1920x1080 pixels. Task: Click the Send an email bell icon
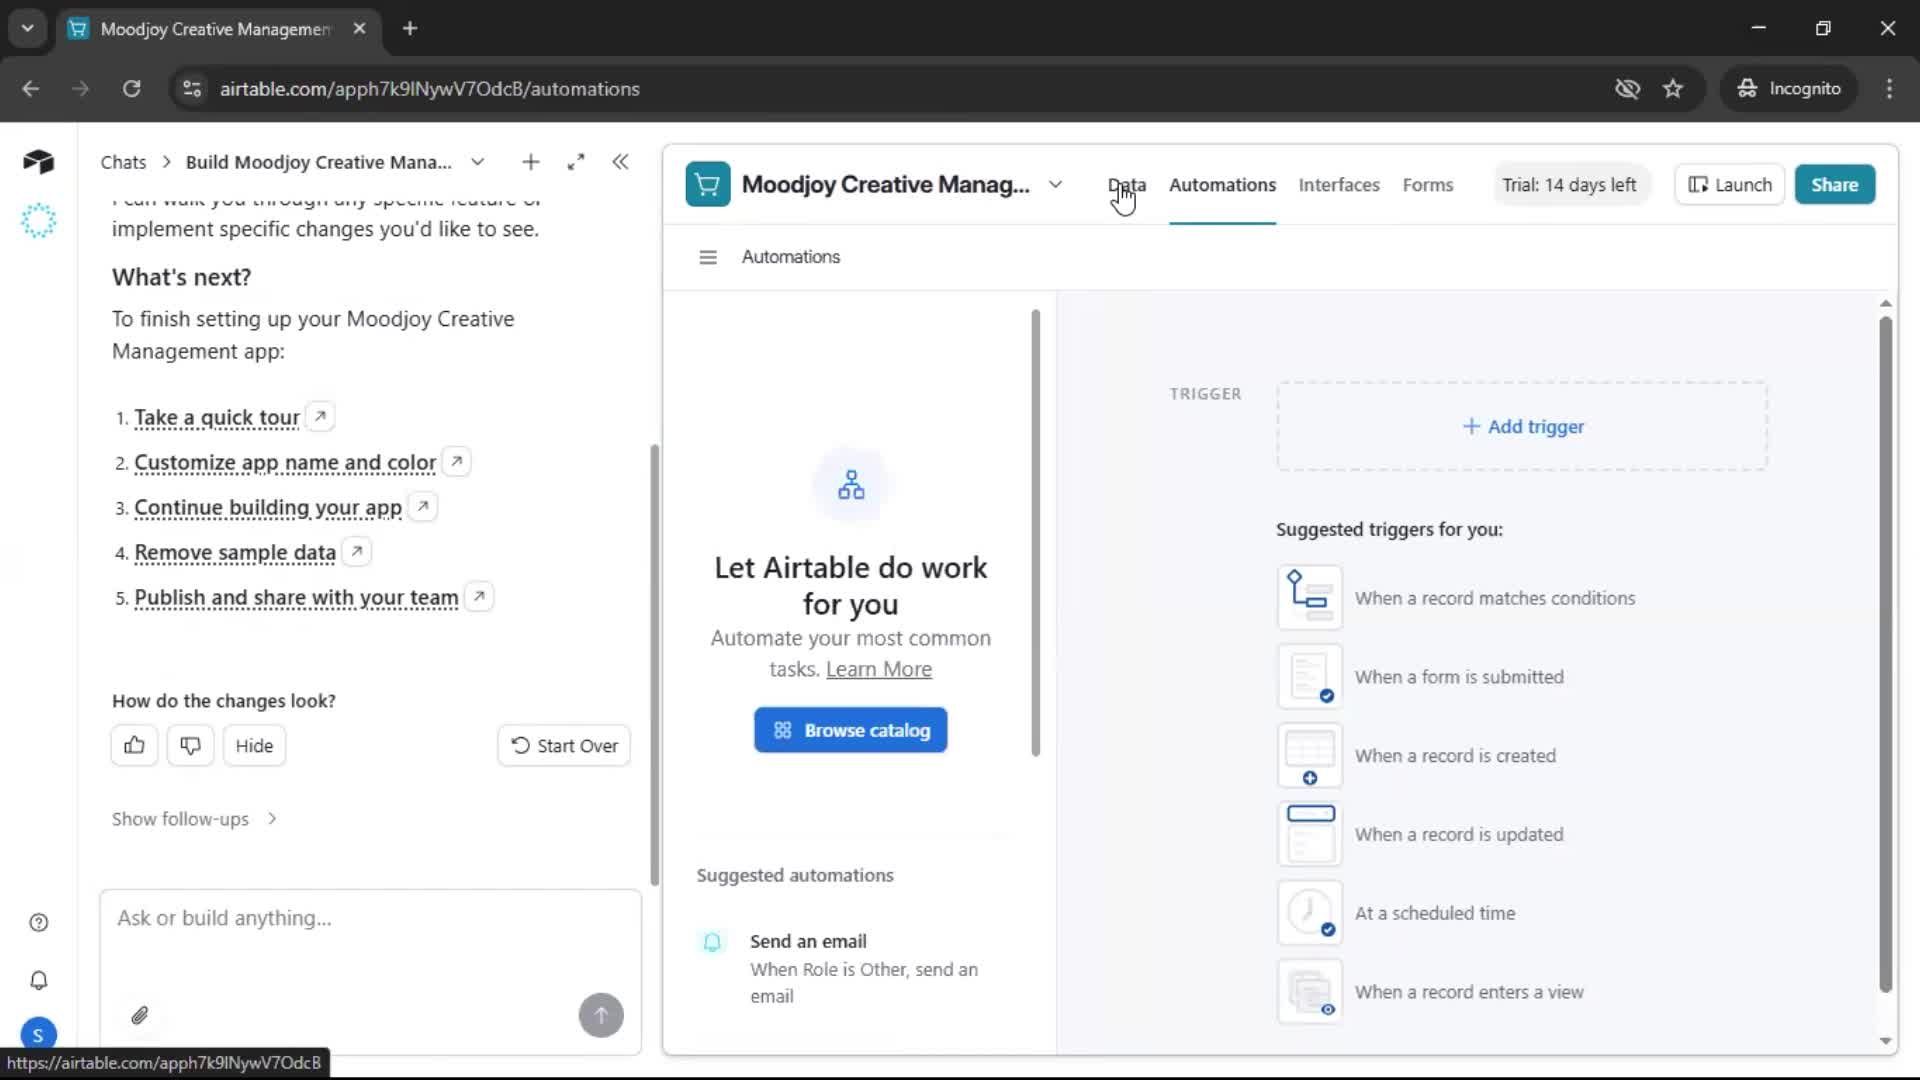pyautogui.click(x=712, y=942)
